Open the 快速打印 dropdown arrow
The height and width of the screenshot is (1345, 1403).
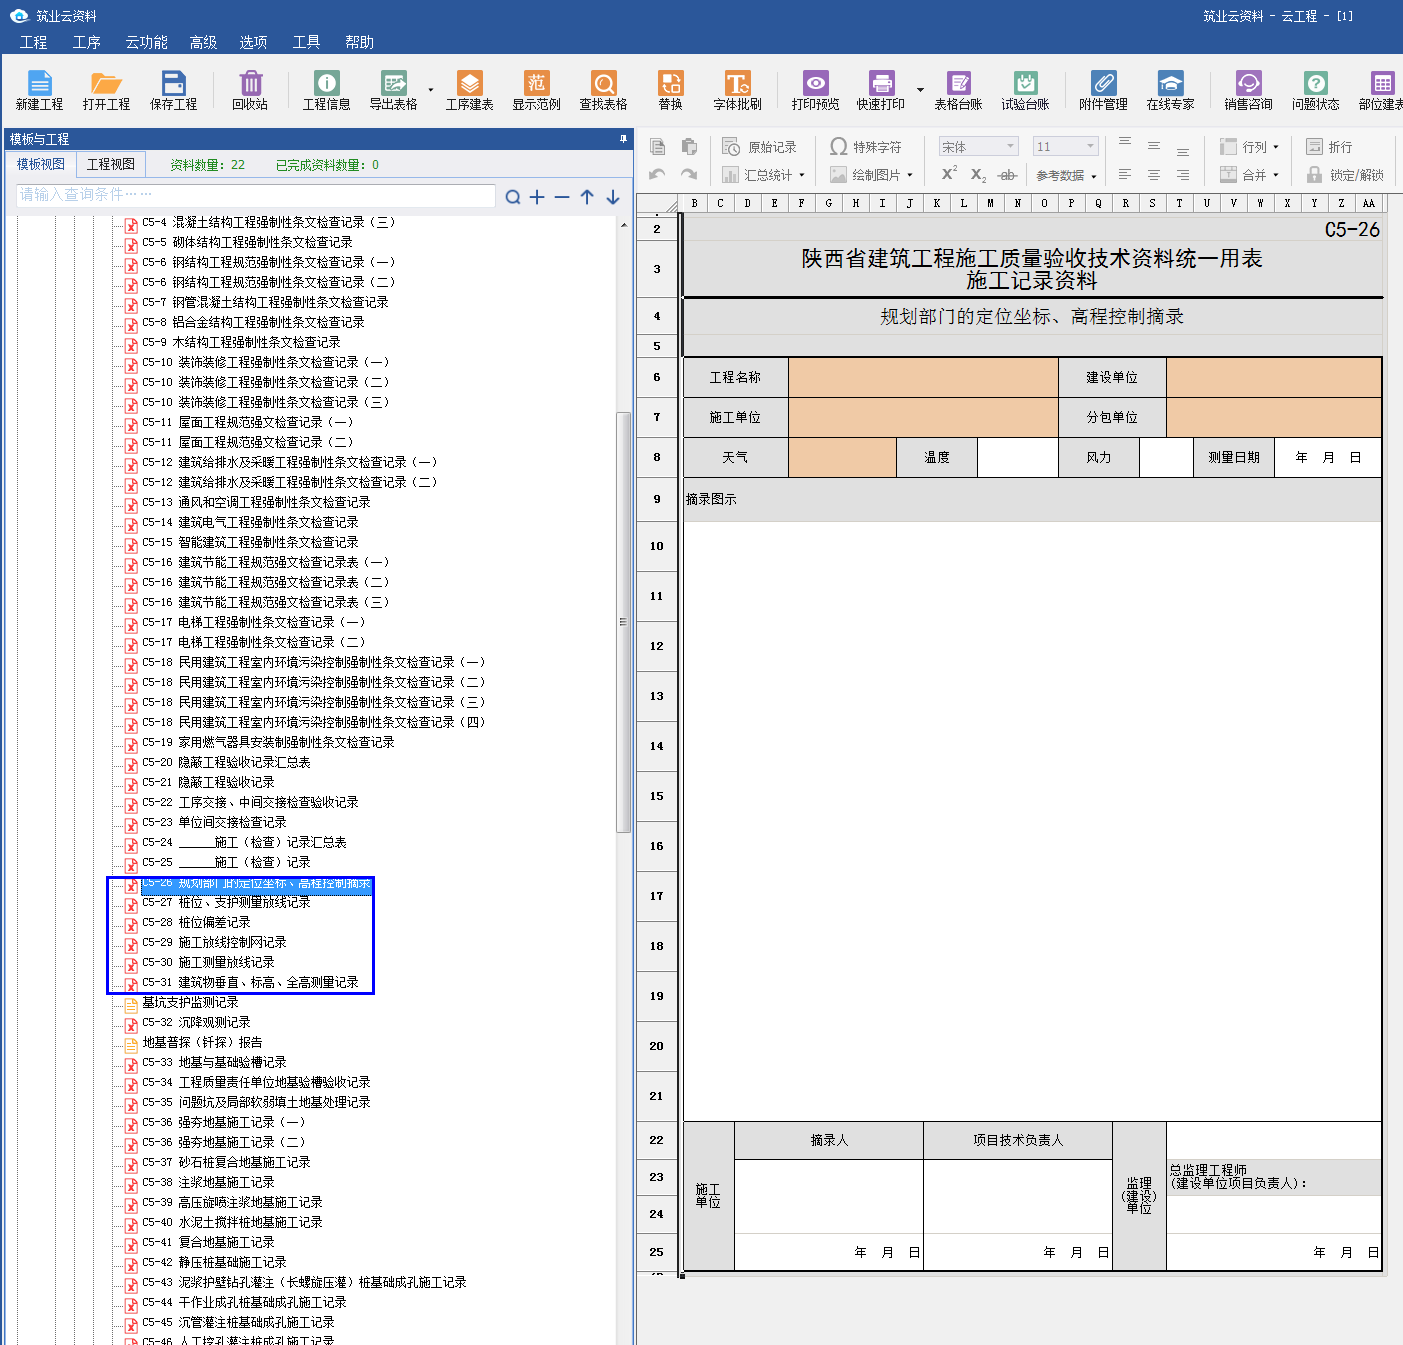coord(920,90)
